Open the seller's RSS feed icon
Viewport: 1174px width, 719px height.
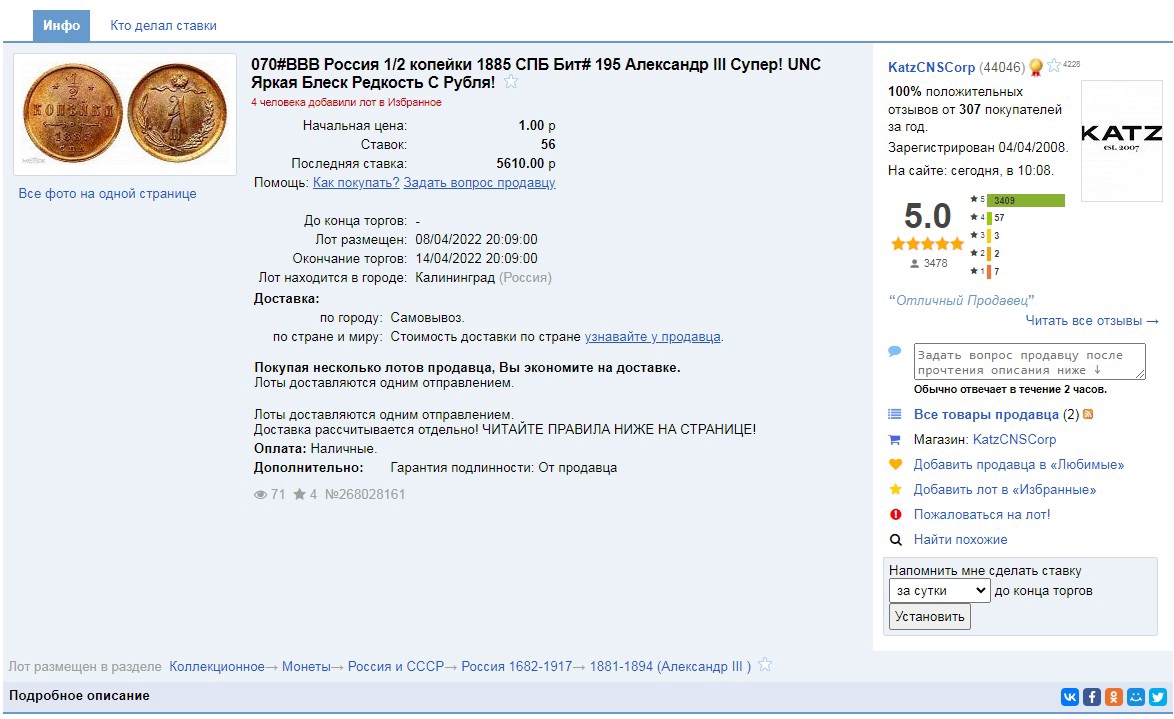pos(1088,415)
